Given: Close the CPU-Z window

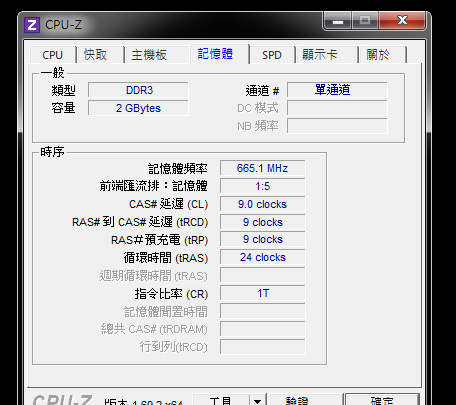Looking at the screenshot, I should (x=402, y=21).
